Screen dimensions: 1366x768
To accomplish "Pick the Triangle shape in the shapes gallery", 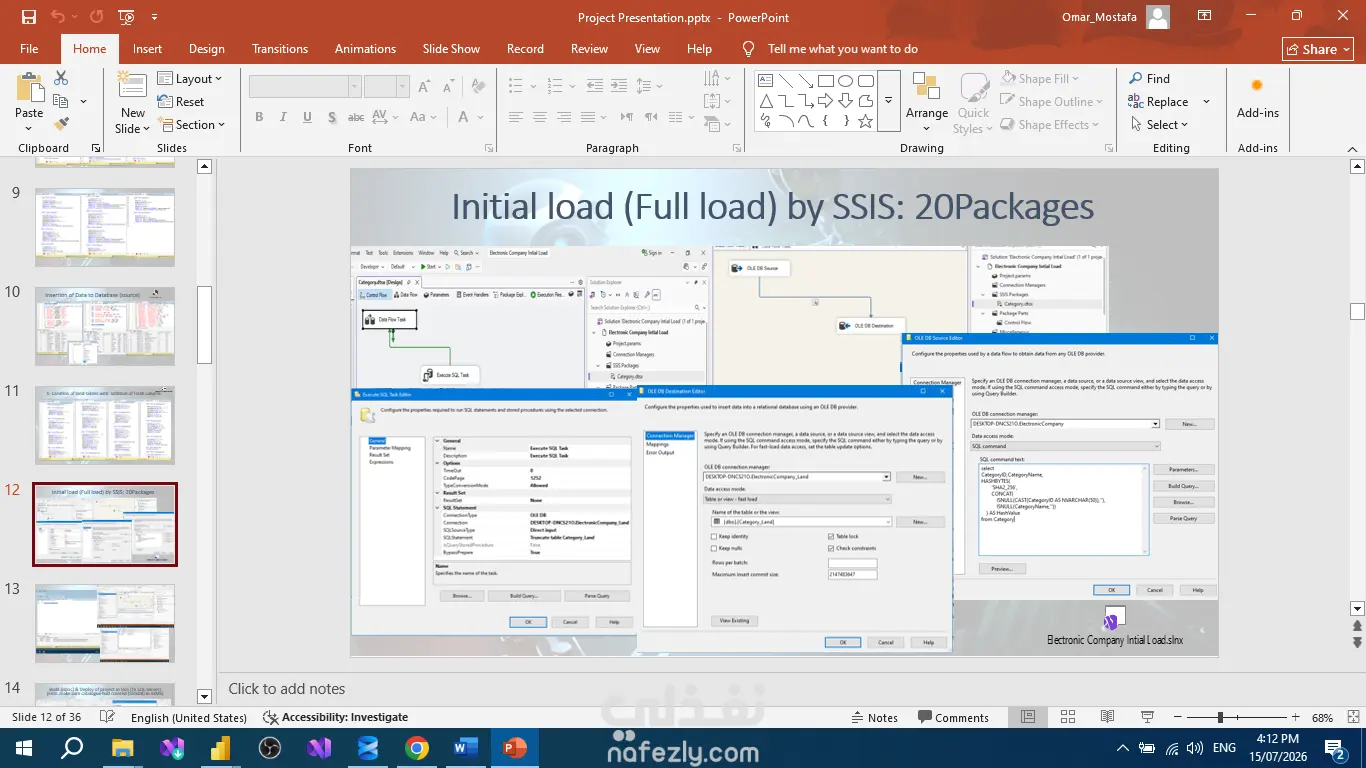I will click(766, 101).
